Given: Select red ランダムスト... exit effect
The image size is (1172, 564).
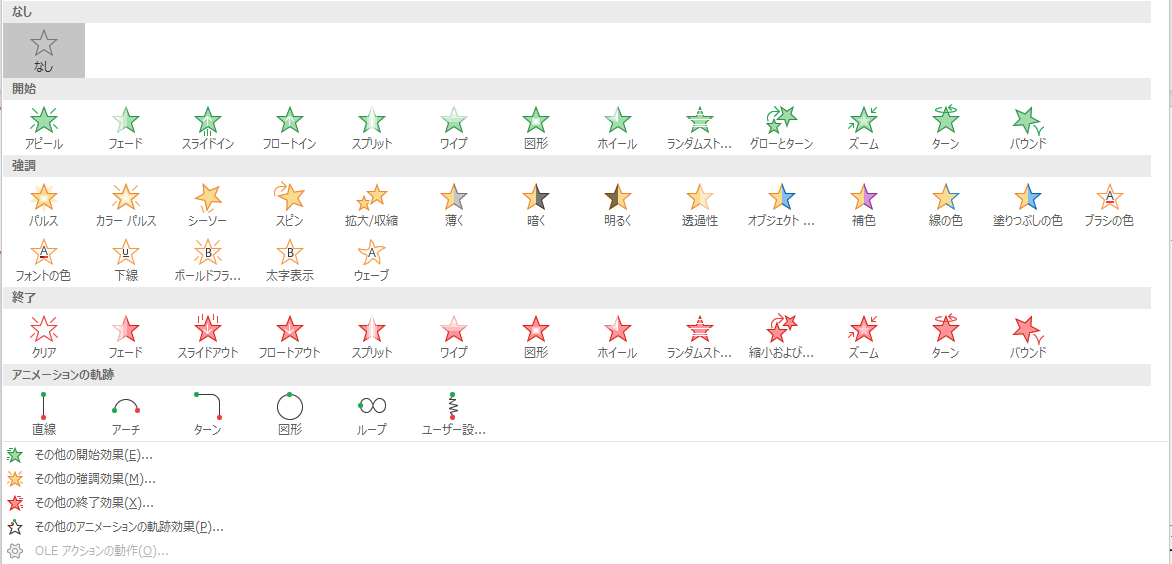Looking at the screenshot, I should click(x=700, y=337).
